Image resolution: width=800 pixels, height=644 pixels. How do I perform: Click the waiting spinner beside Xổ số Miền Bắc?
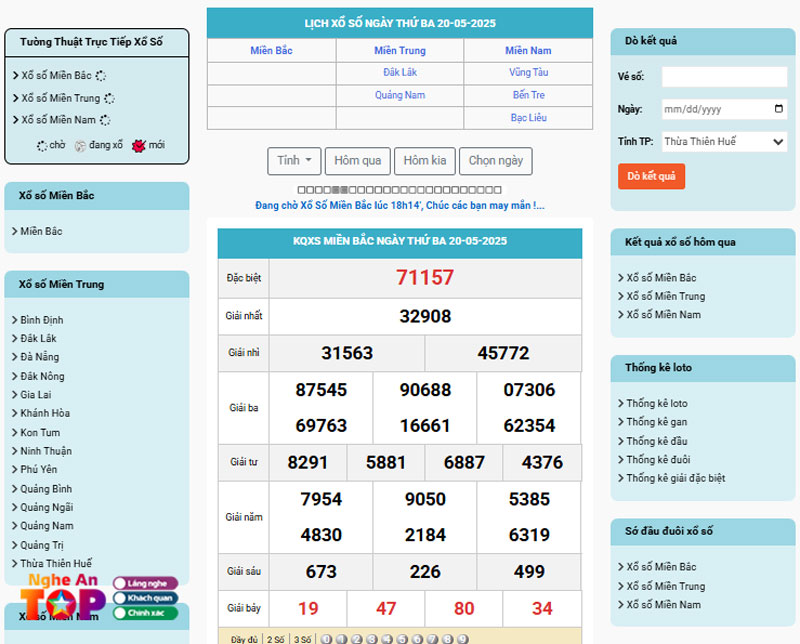pos(101,76)
